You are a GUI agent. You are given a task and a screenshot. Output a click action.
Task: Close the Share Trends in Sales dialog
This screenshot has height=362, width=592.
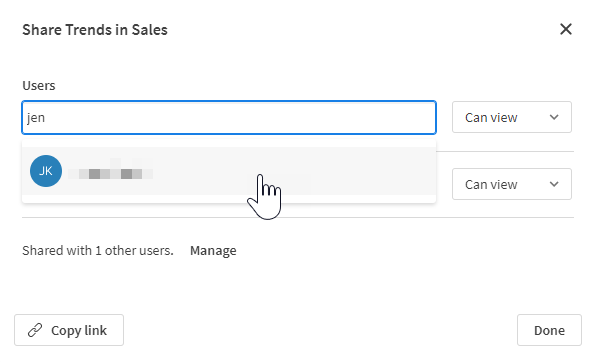click(566, 29)
